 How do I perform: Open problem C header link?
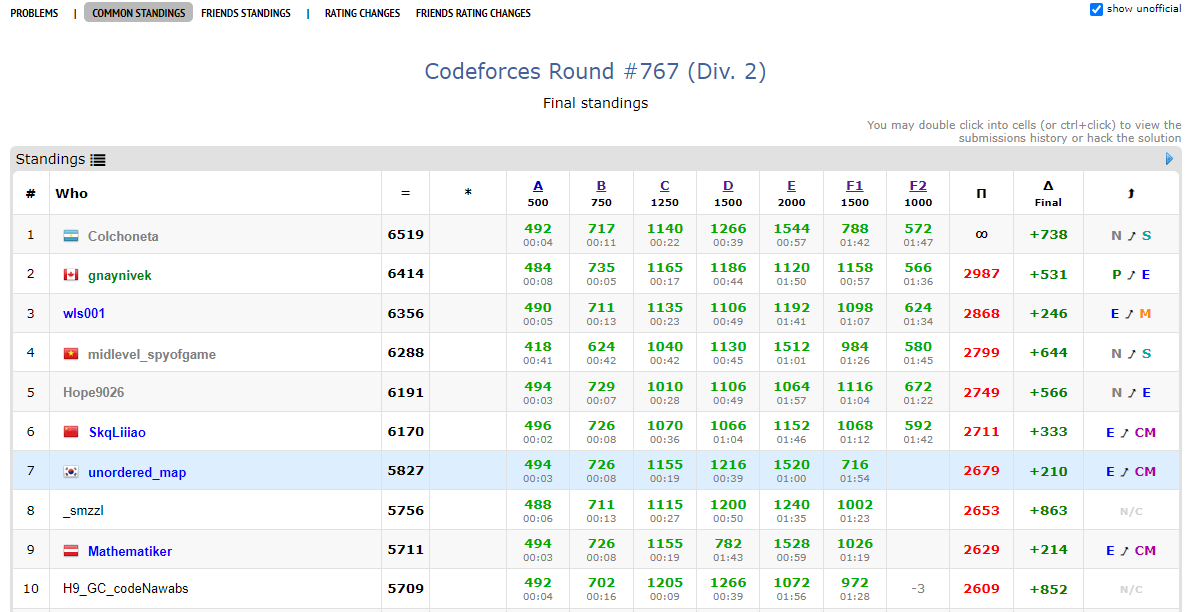665,186
